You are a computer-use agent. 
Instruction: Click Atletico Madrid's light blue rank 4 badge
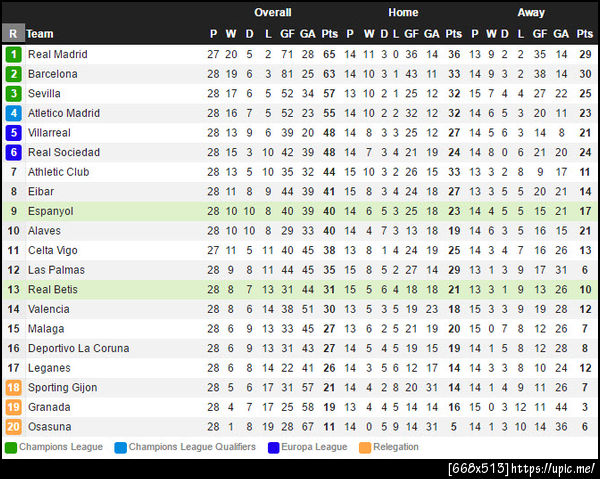(13, 113)
